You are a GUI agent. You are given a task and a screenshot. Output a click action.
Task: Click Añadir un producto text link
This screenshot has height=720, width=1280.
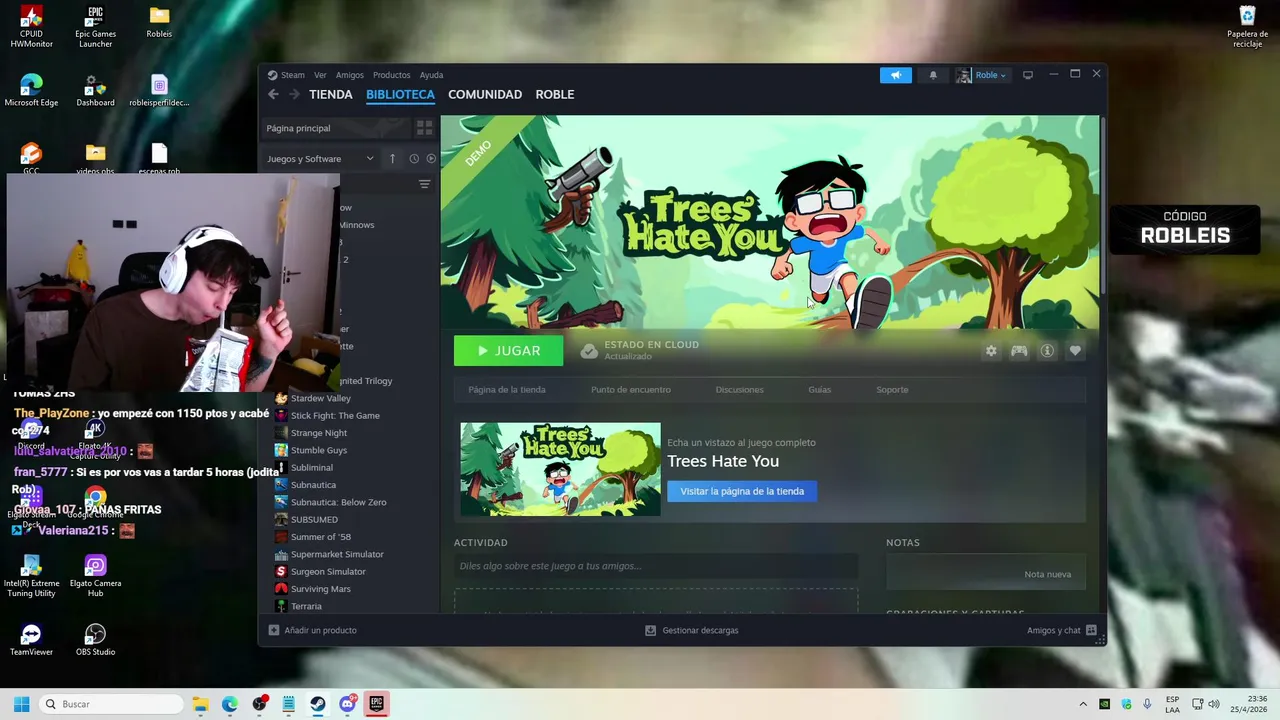(320, 630)
